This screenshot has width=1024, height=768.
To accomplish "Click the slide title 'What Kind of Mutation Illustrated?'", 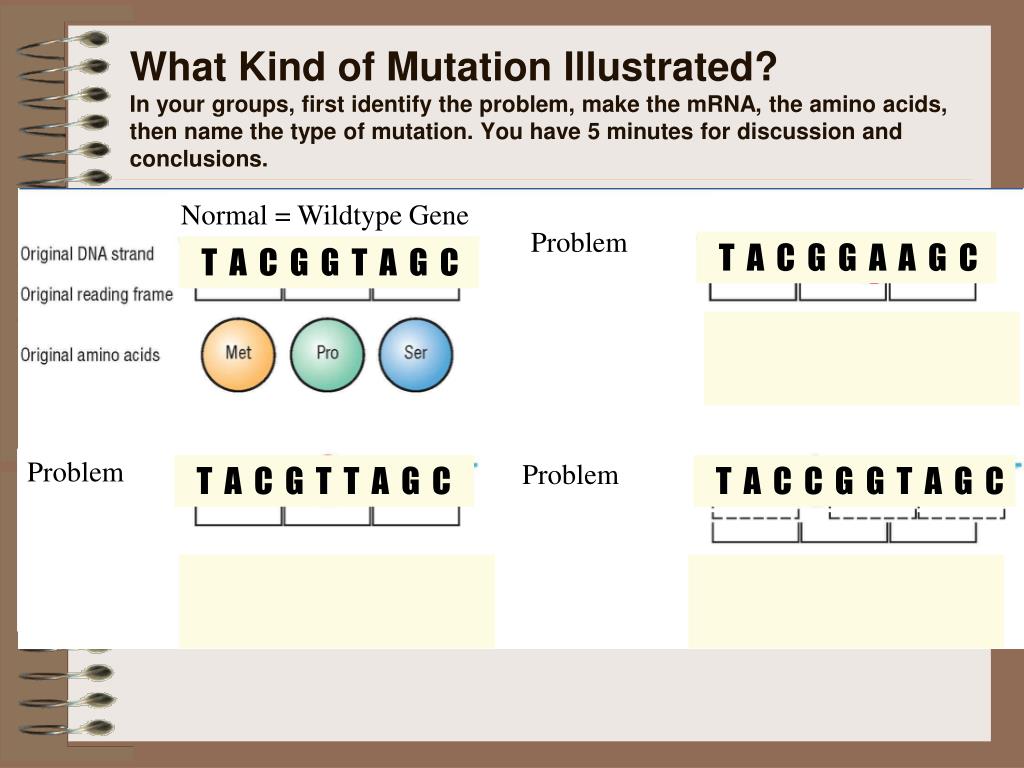I will 453,67.
